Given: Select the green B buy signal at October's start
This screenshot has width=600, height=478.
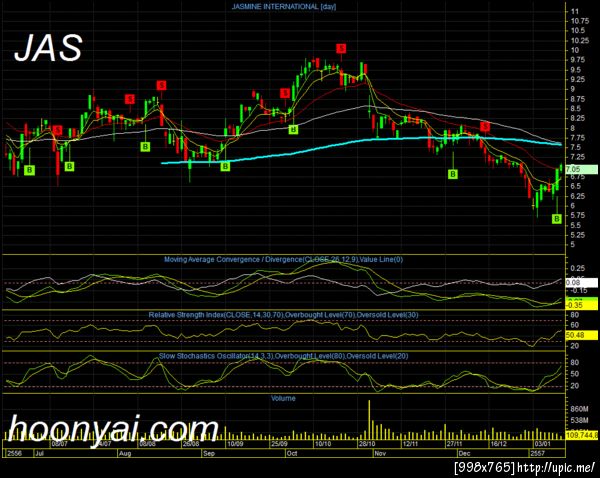Looking at the screenshot, I should 293,129.
